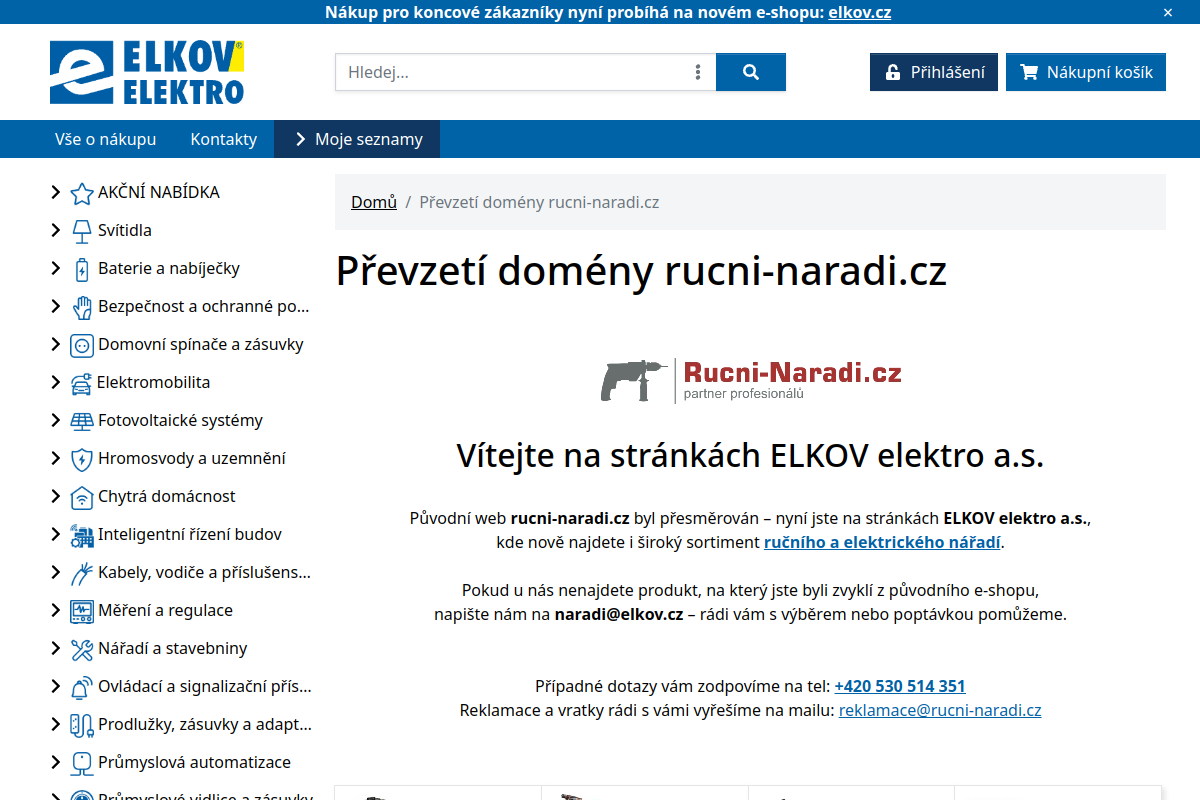Image resolution: width=1200 pixels, height=800 pixels.
Task: Click the solar panel icon beside Fotovoltaické systémy
Action: (82, 421)
